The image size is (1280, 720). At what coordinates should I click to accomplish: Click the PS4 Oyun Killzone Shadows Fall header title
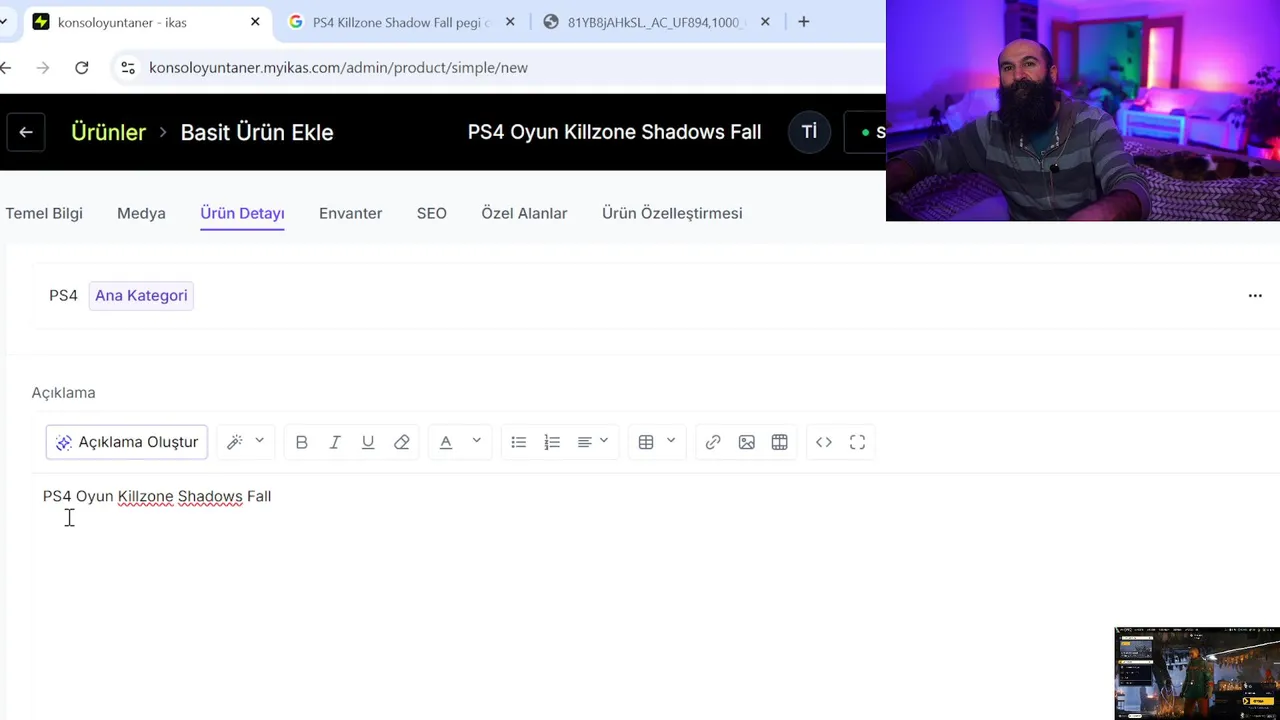(614, 132)
